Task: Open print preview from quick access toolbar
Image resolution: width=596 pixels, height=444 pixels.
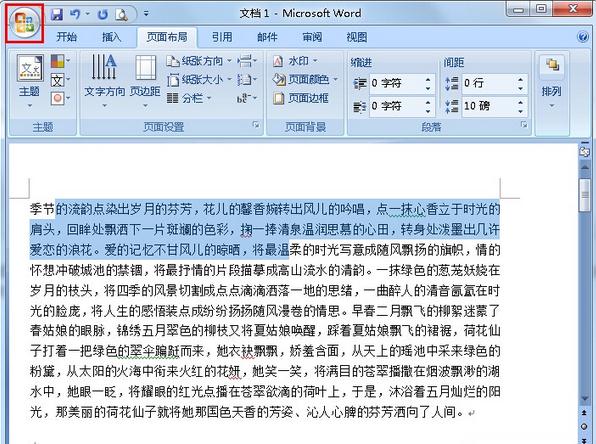Action: click(122, 14)
